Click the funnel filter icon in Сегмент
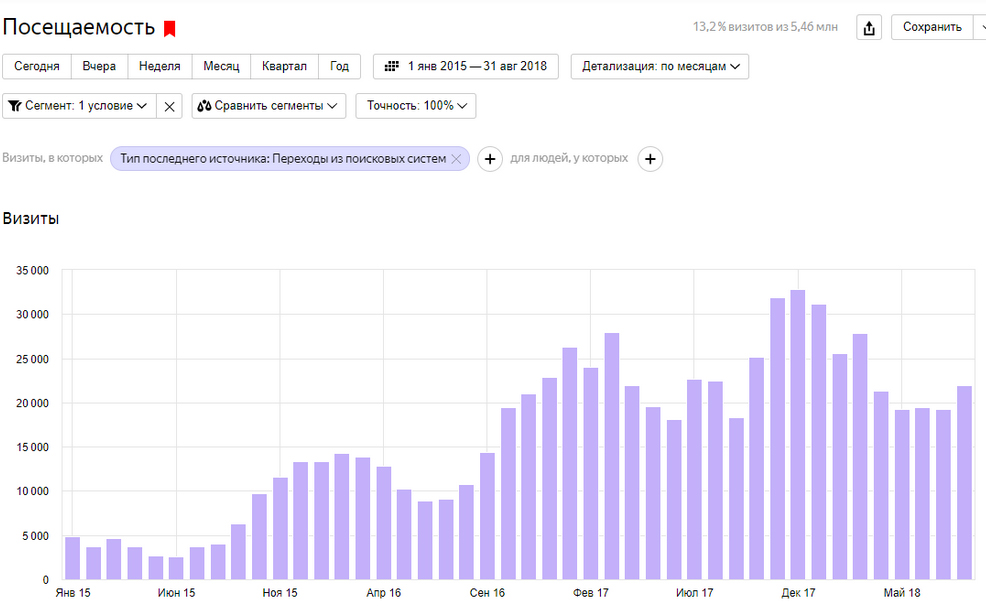Screen dimensions: 986x610 tap(15, 106)
